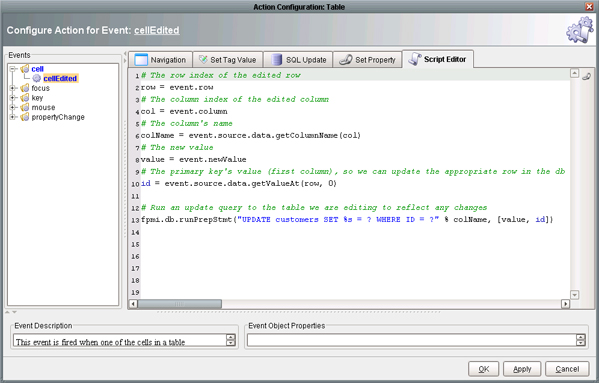The height and width of the screenshot is (383, 599).
Task: Click the Event Object Properties field
Action: pyautogui.click(x=411, y=340)
